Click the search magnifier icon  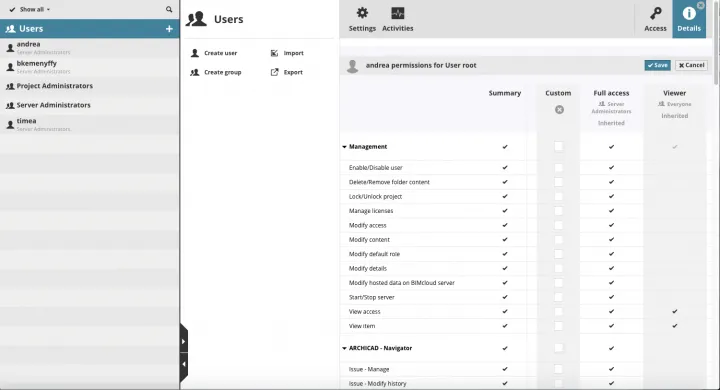(x=169, y=9)
